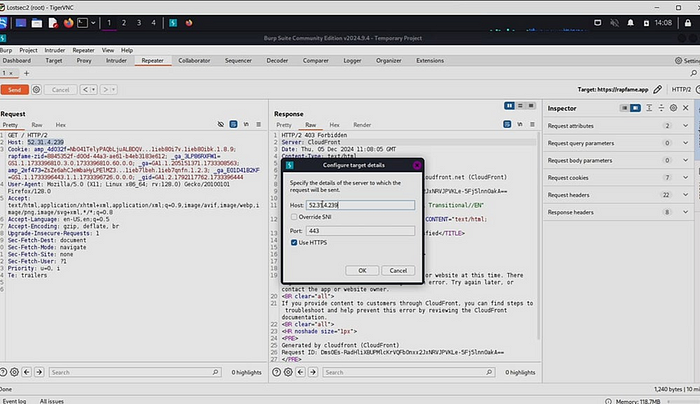
Task: Click the orange Send button
Action: (14, 90)
